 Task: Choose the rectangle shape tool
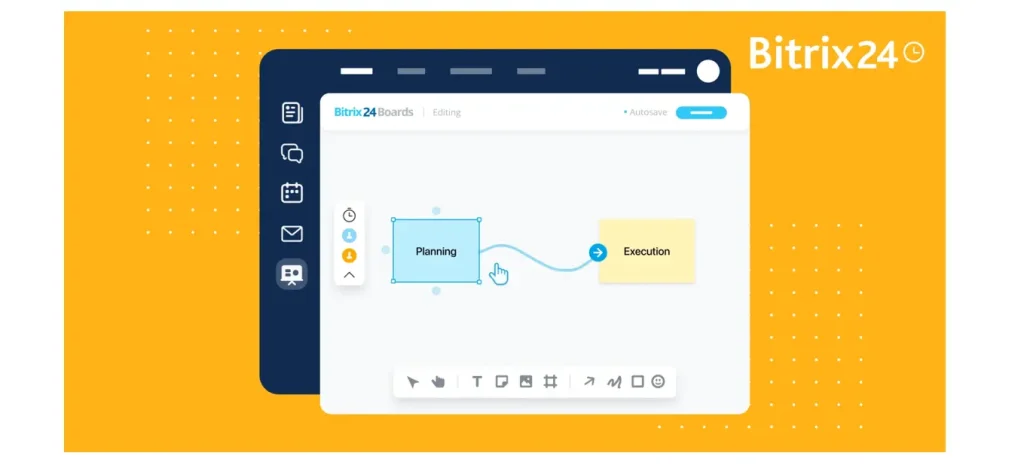pos(637,381)
